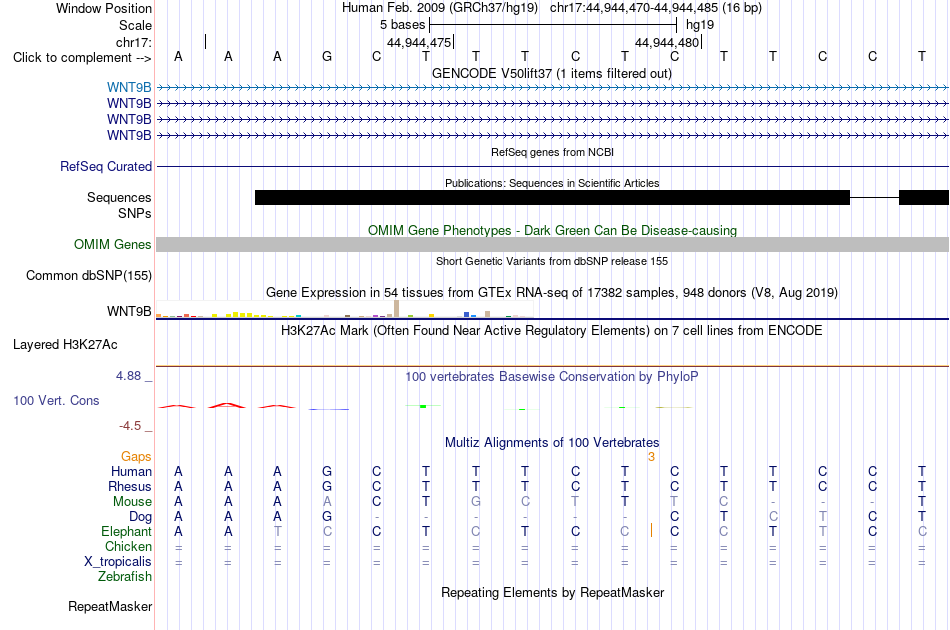Screen dimensions: 950x630
Task: Open the RefSeq Curated track label
Action: point(105,166)
